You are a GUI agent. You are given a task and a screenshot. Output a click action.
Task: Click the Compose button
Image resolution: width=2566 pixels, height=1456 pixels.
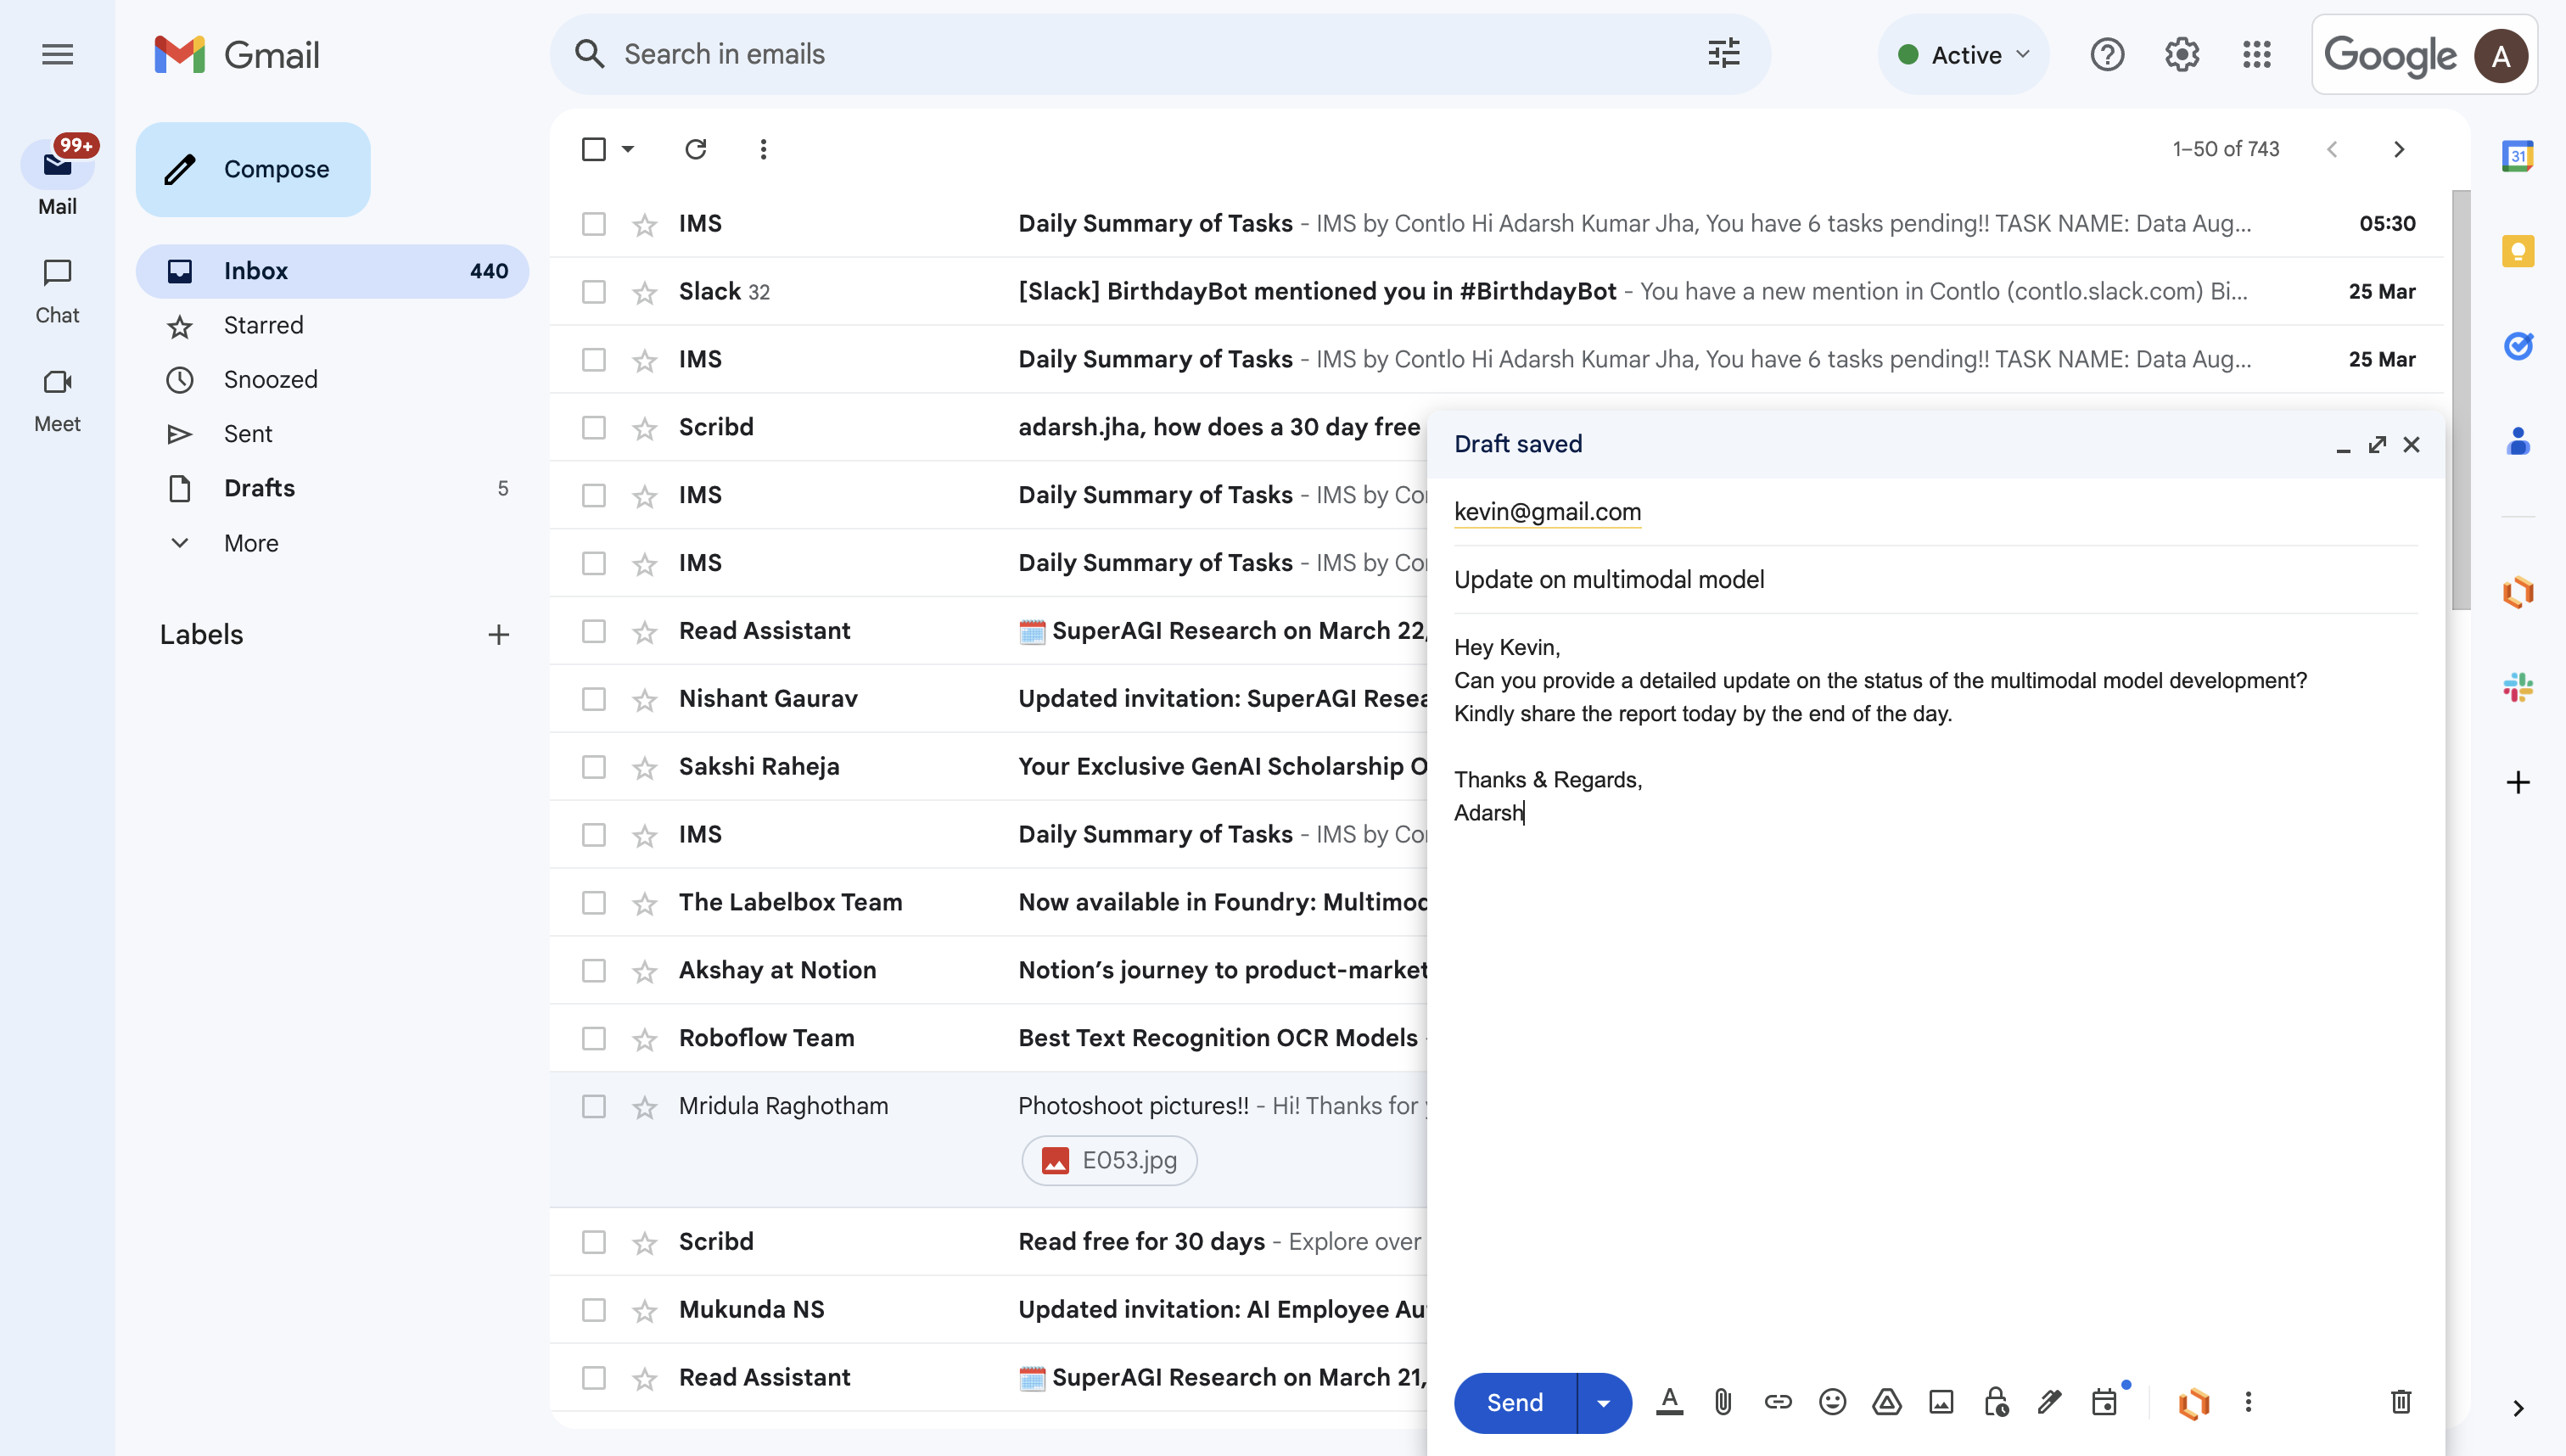[x=253, y=169]
